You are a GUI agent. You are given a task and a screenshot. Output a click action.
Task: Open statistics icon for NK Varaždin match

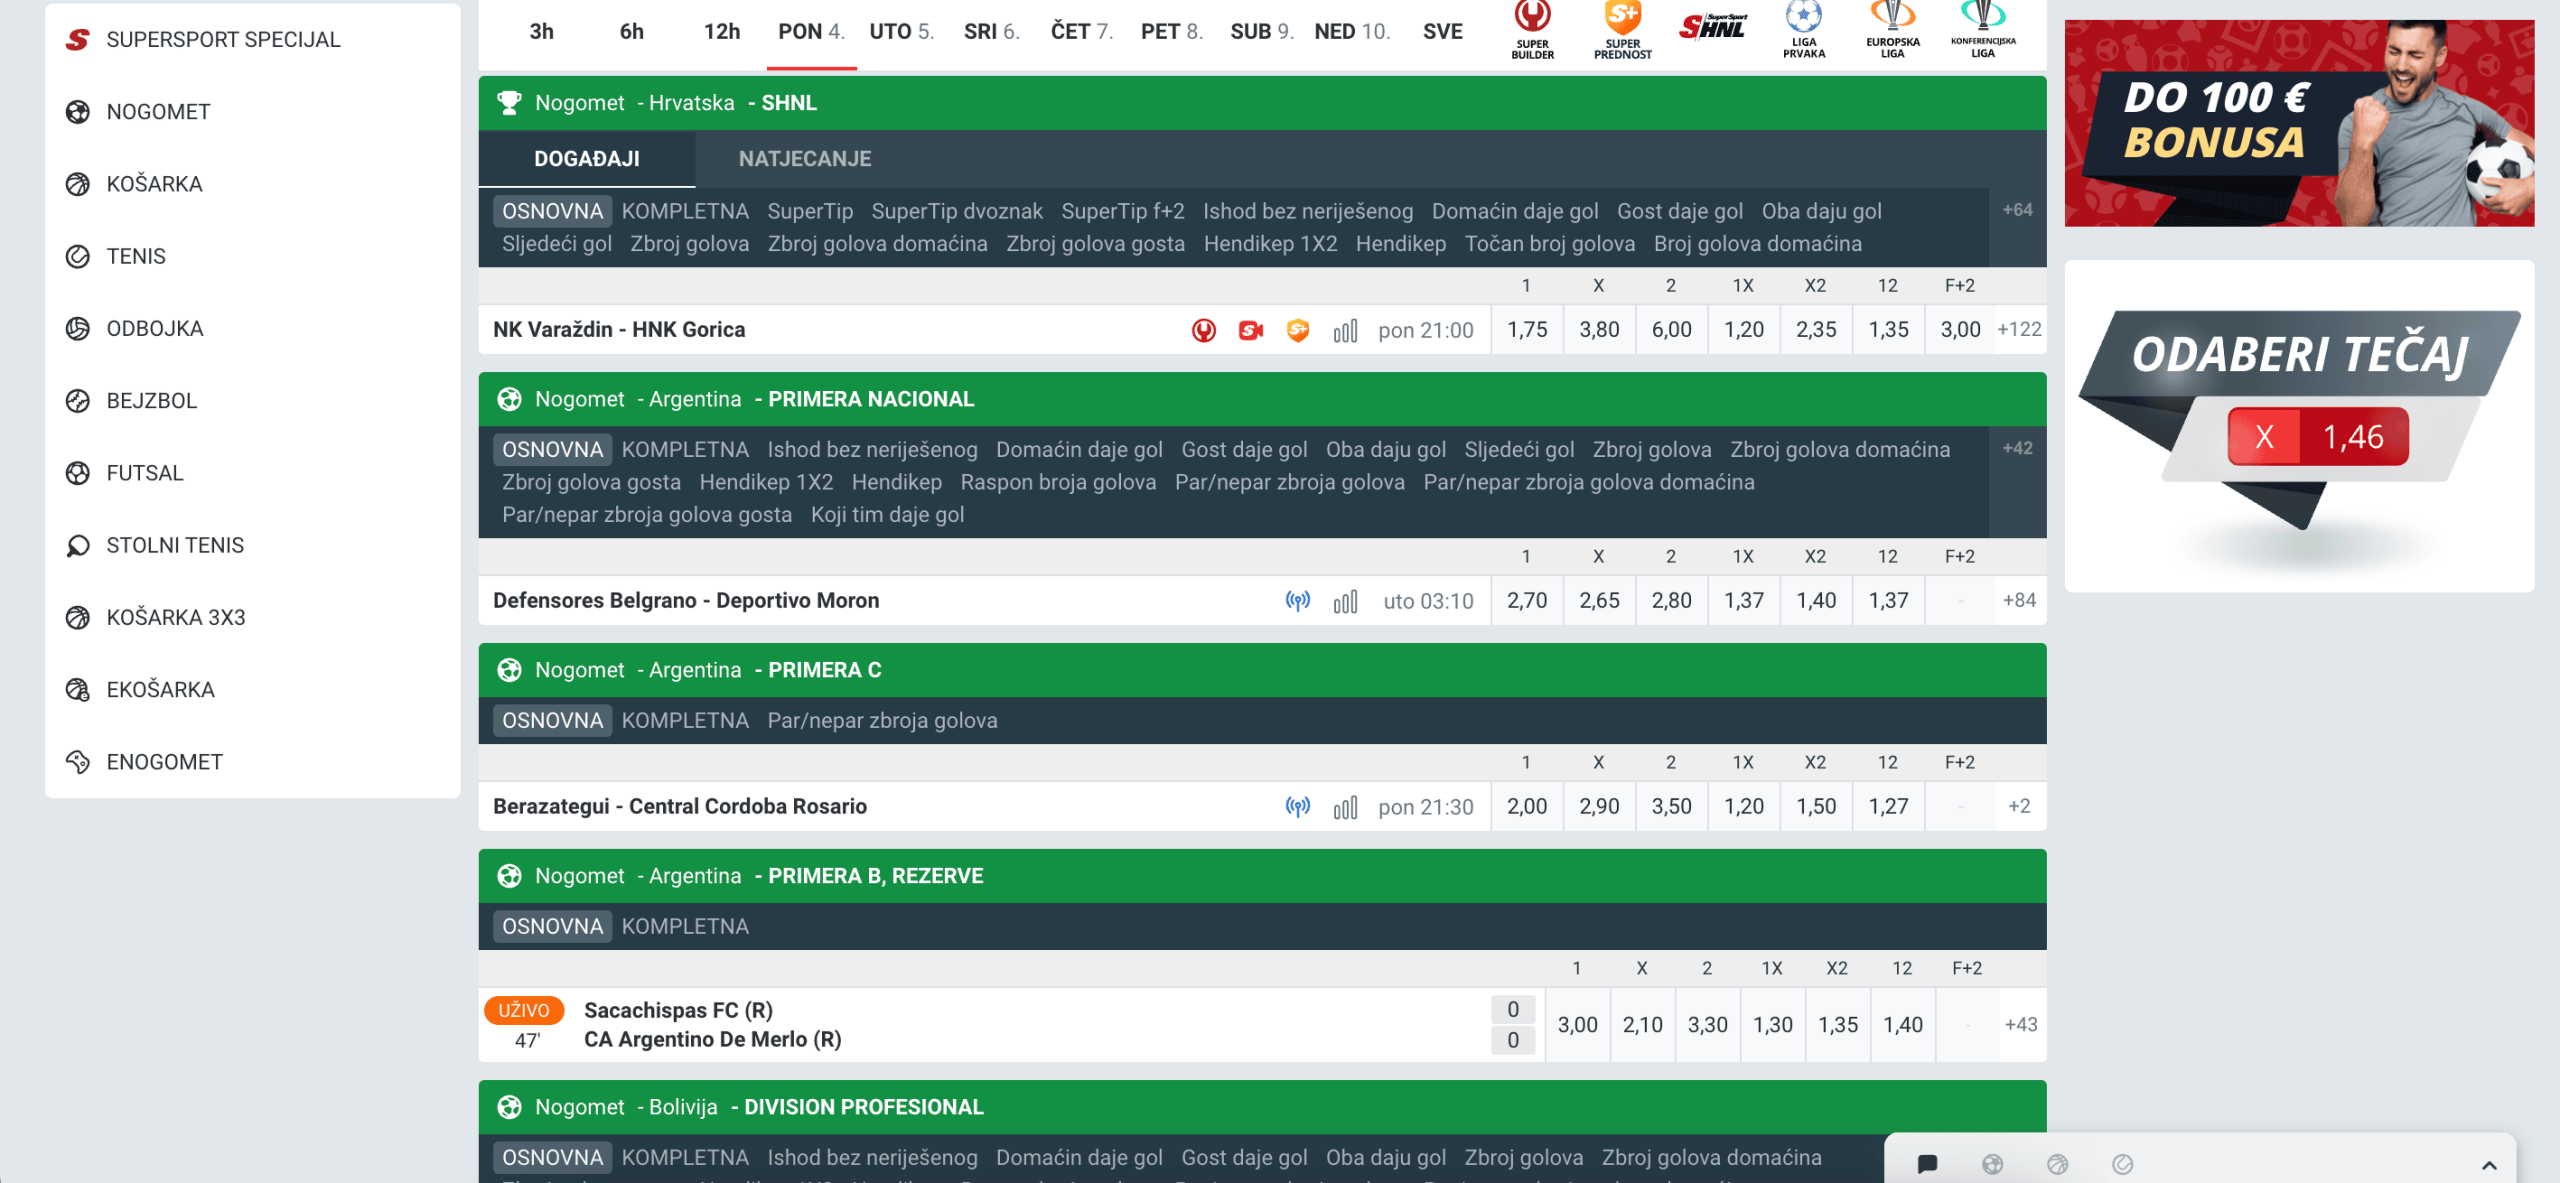point(1345,330)
